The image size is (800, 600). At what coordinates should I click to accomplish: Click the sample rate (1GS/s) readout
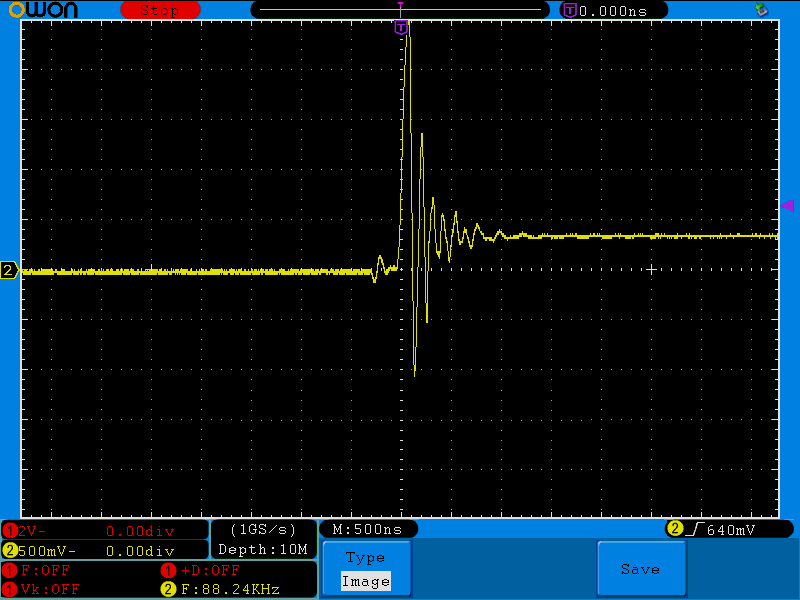pyautogui.click(x=263, y=529)
